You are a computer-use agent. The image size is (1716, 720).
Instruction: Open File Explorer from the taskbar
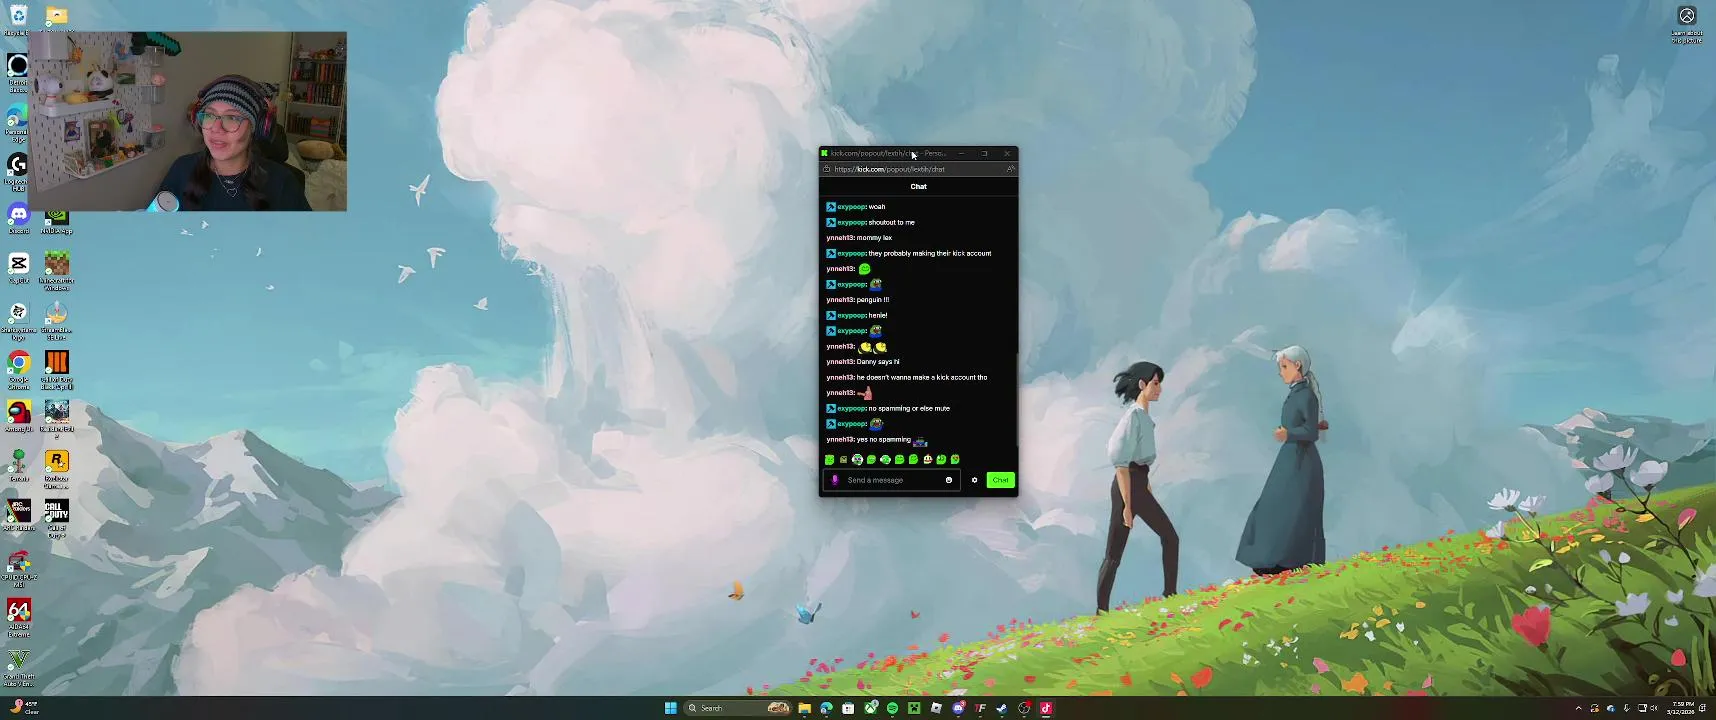(804, 708)
